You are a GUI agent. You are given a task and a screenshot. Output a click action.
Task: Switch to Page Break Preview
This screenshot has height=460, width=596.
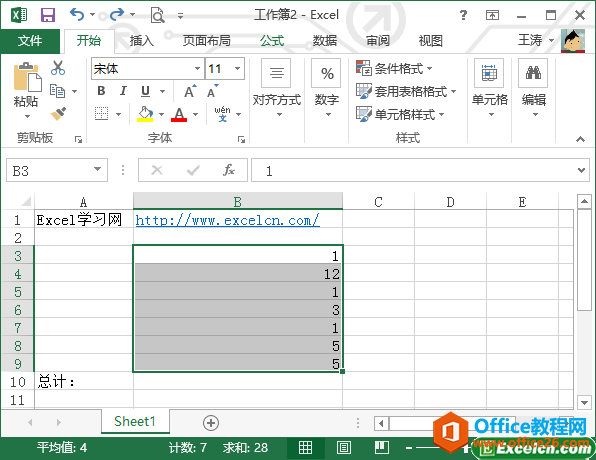(382, 447)
